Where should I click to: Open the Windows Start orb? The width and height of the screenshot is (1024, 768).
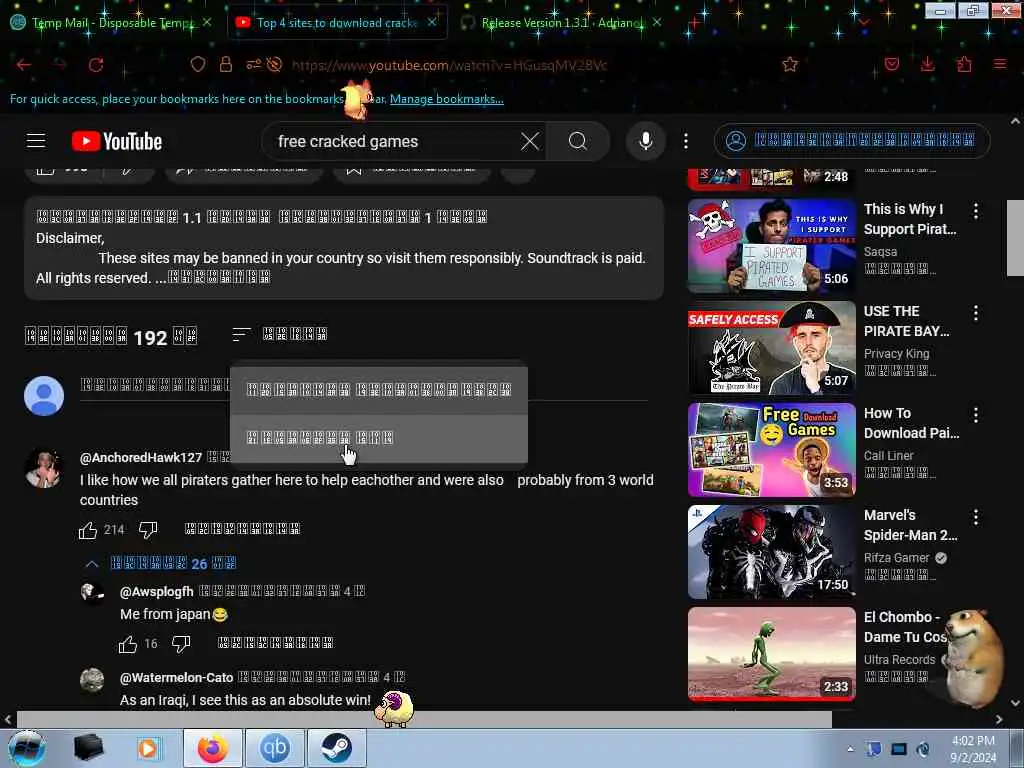tap(27, 748)
